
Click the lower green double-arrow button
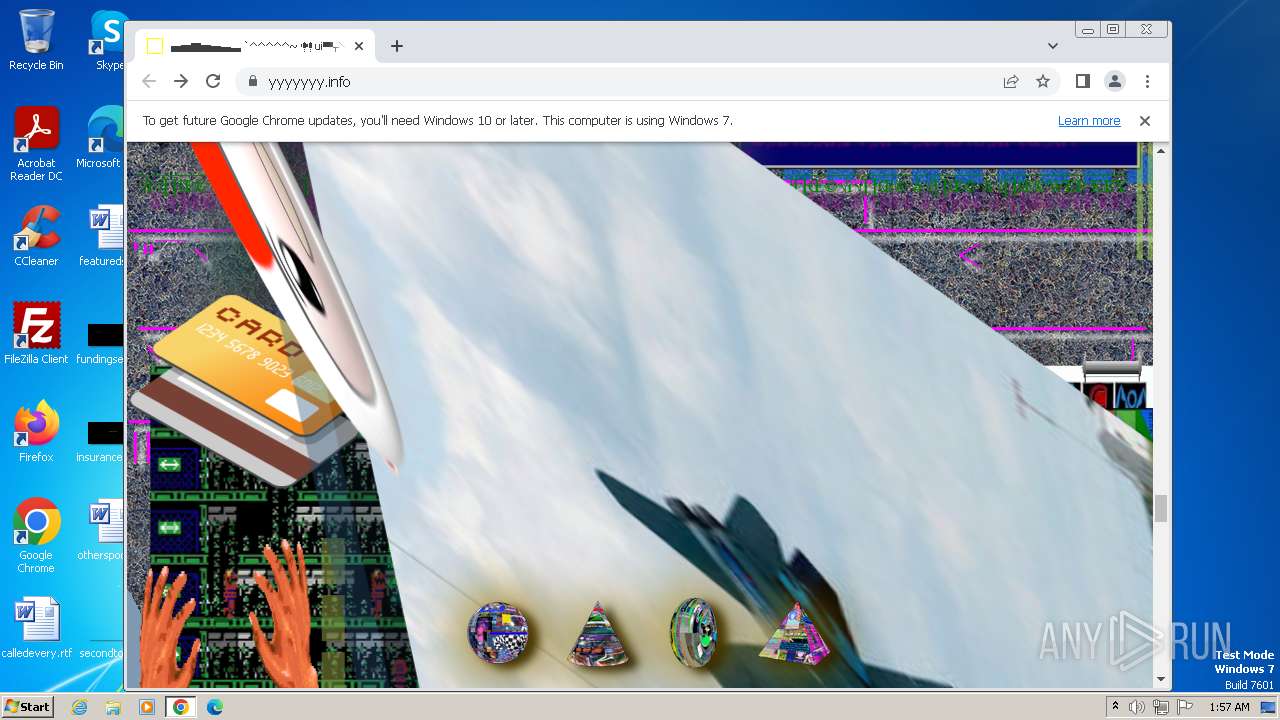coord(169,527)
